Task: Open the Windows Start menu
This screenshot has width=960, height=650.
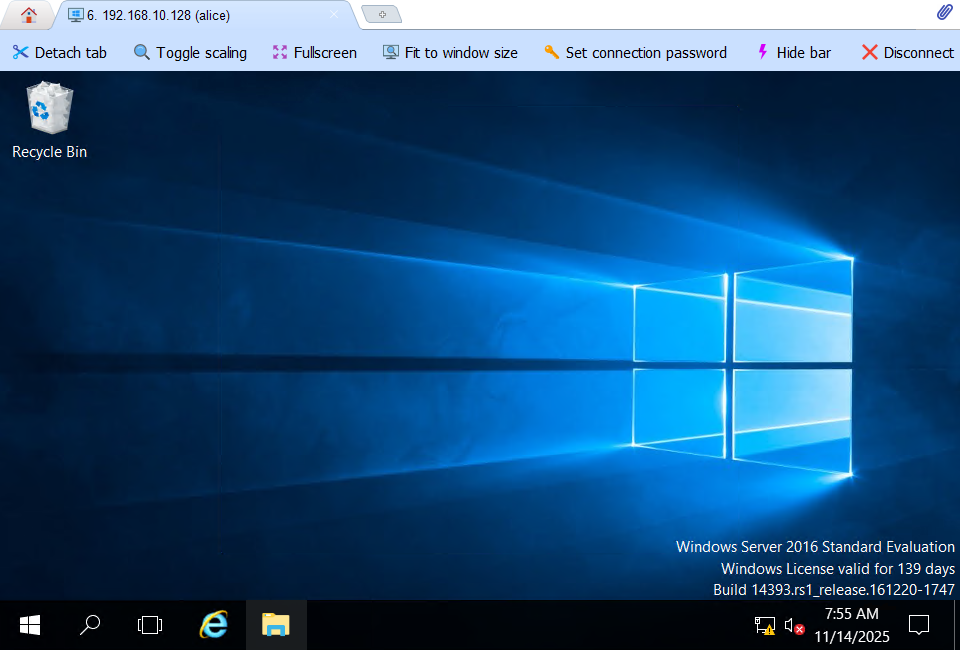Action: click(x=29, y=625)
